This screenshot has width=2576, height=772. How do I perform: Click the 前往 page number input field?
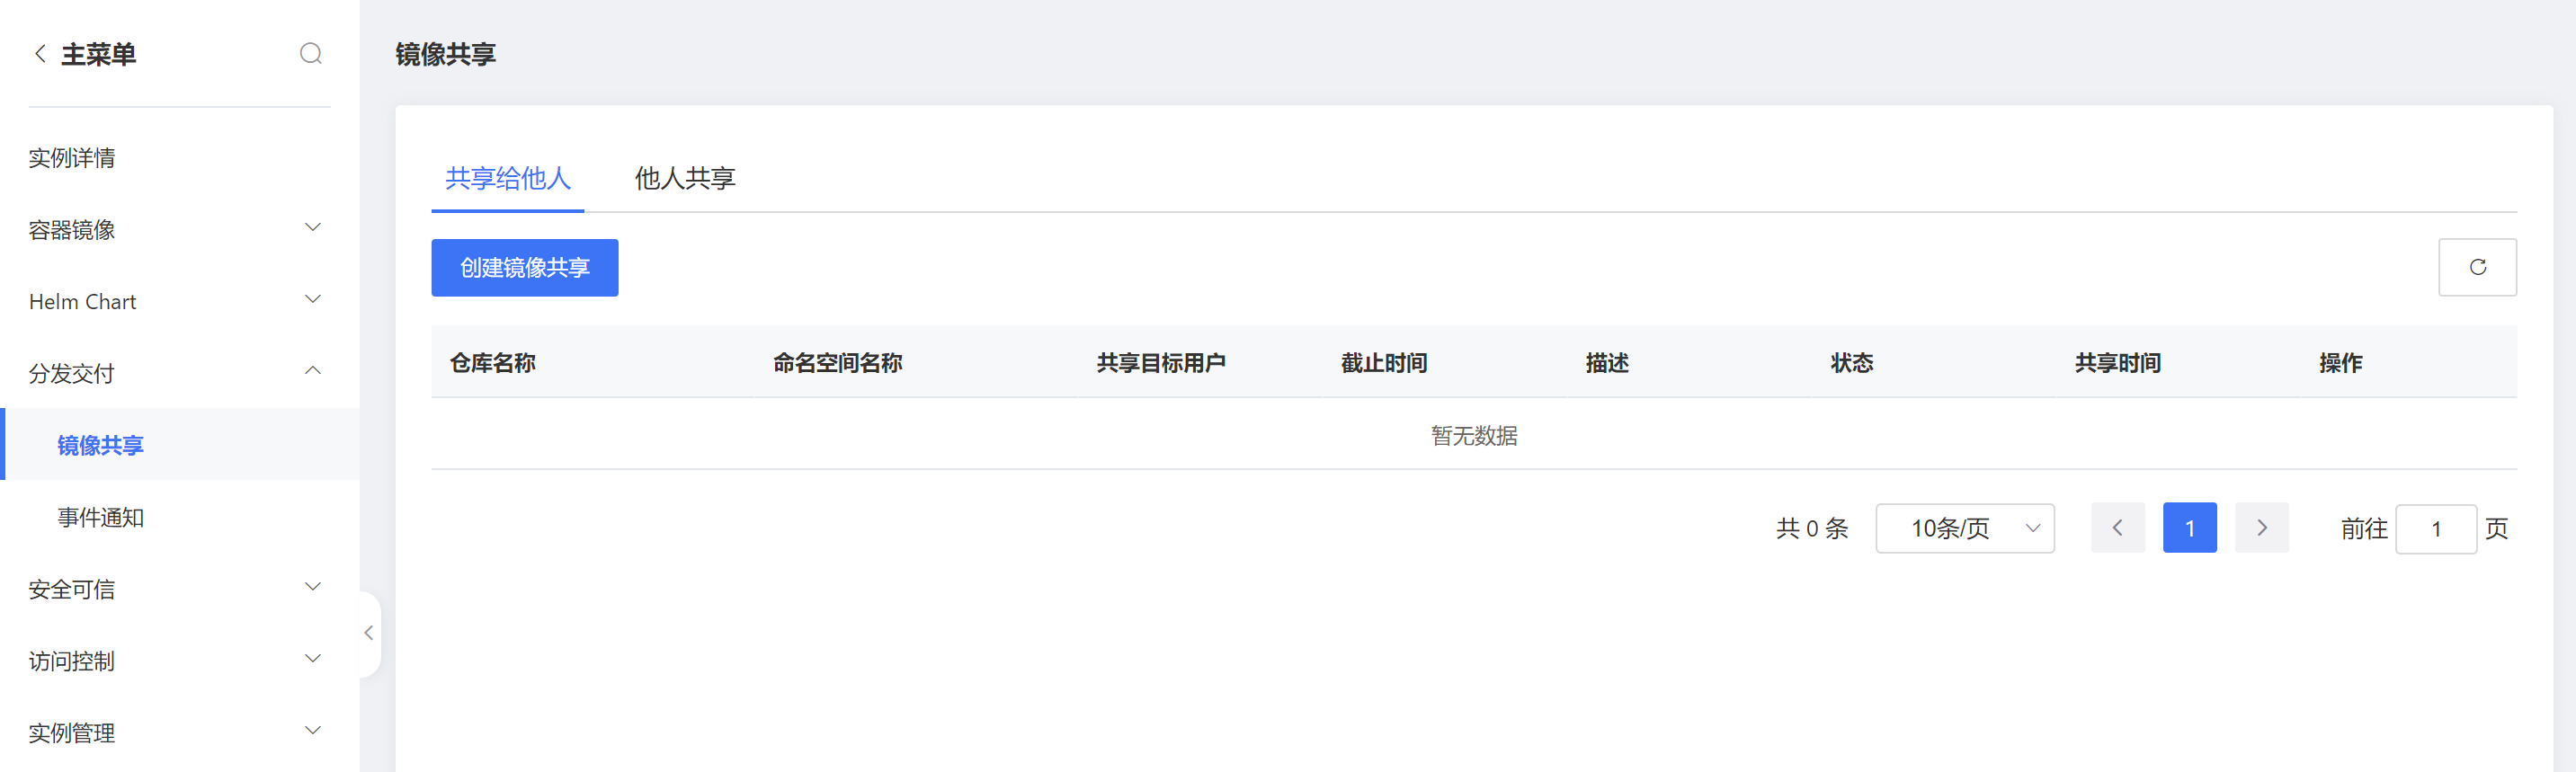[x=2436, y=529]
